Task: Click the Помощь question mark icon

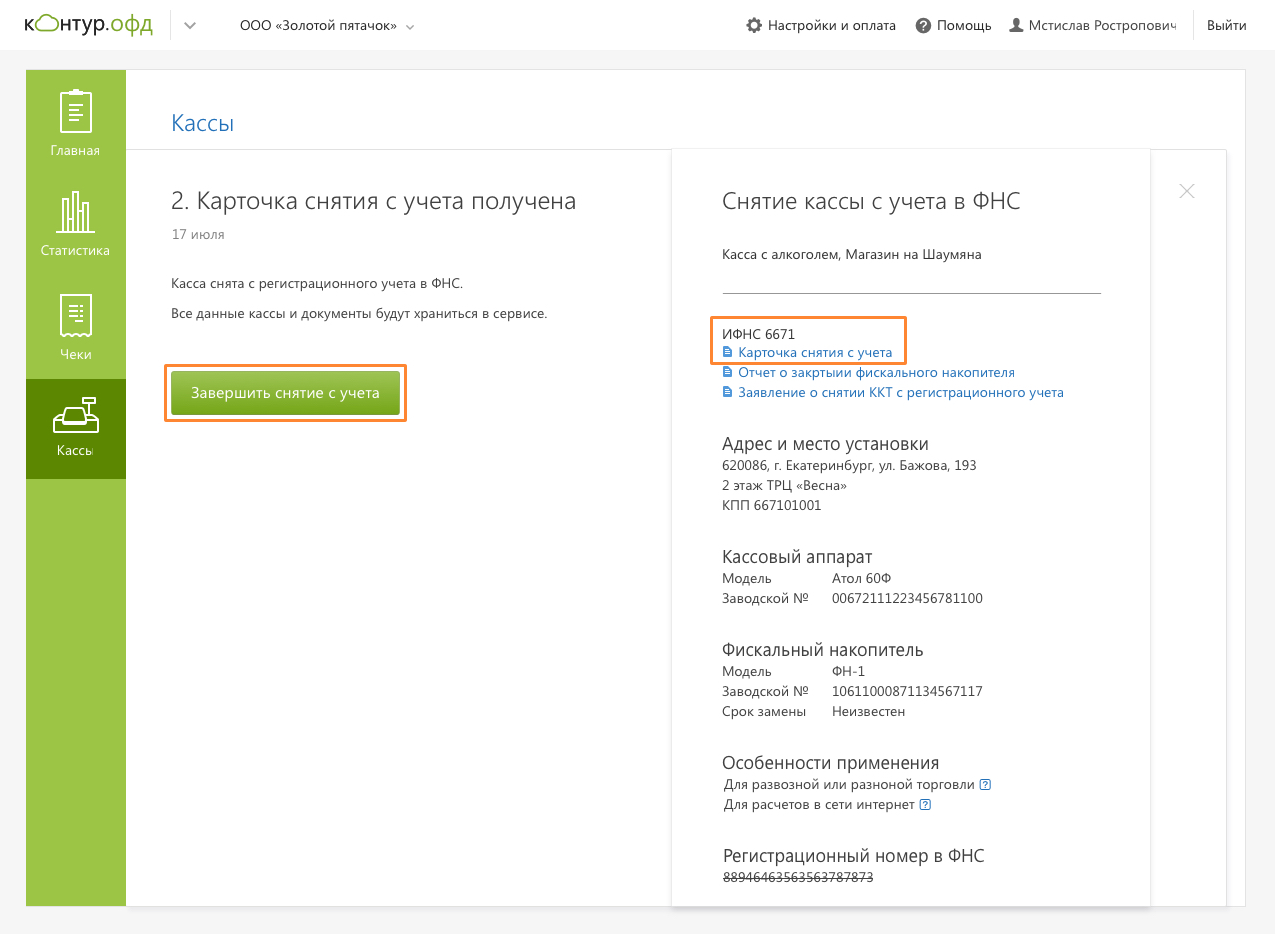Action: 923,25
